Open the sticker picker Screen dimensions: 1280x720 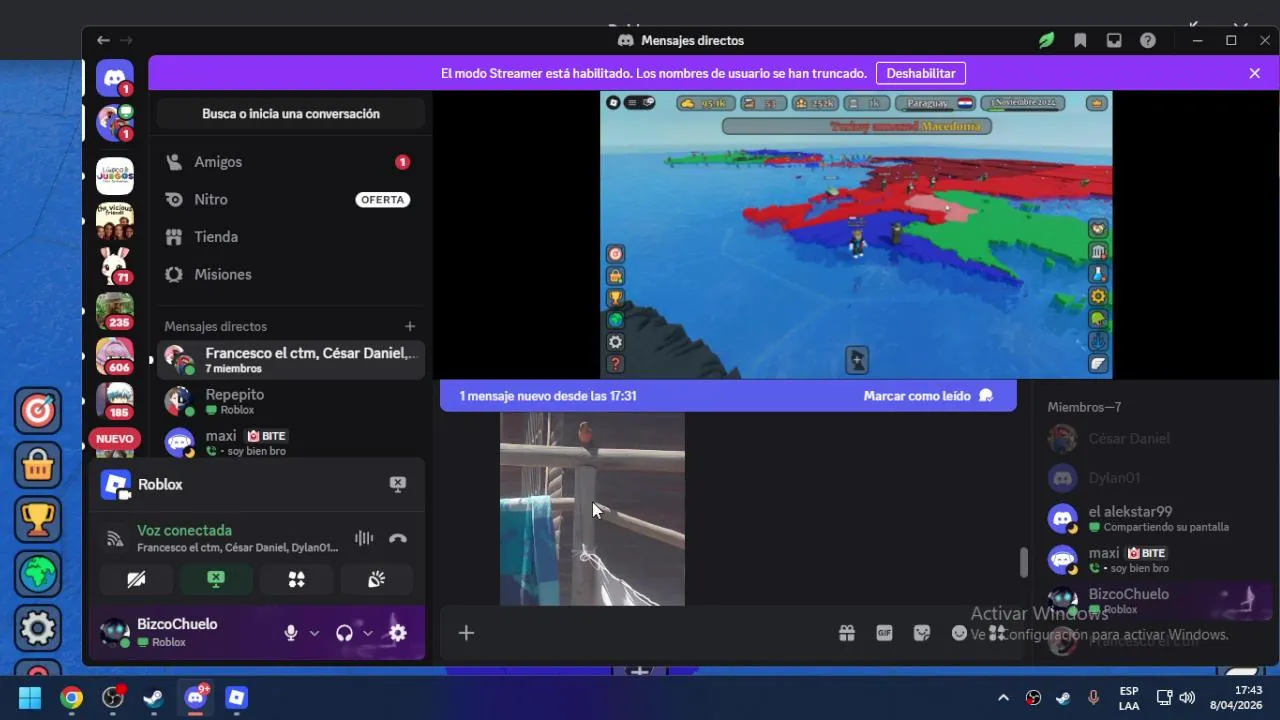(x=922, y=633)
